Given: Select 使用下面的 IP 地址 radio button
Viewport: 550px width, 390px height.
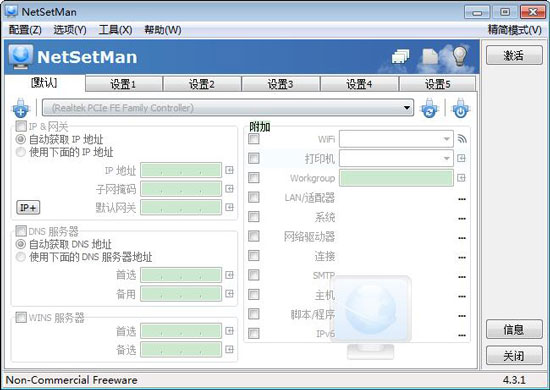Looking at the screenshot, I should pos(21,152).
